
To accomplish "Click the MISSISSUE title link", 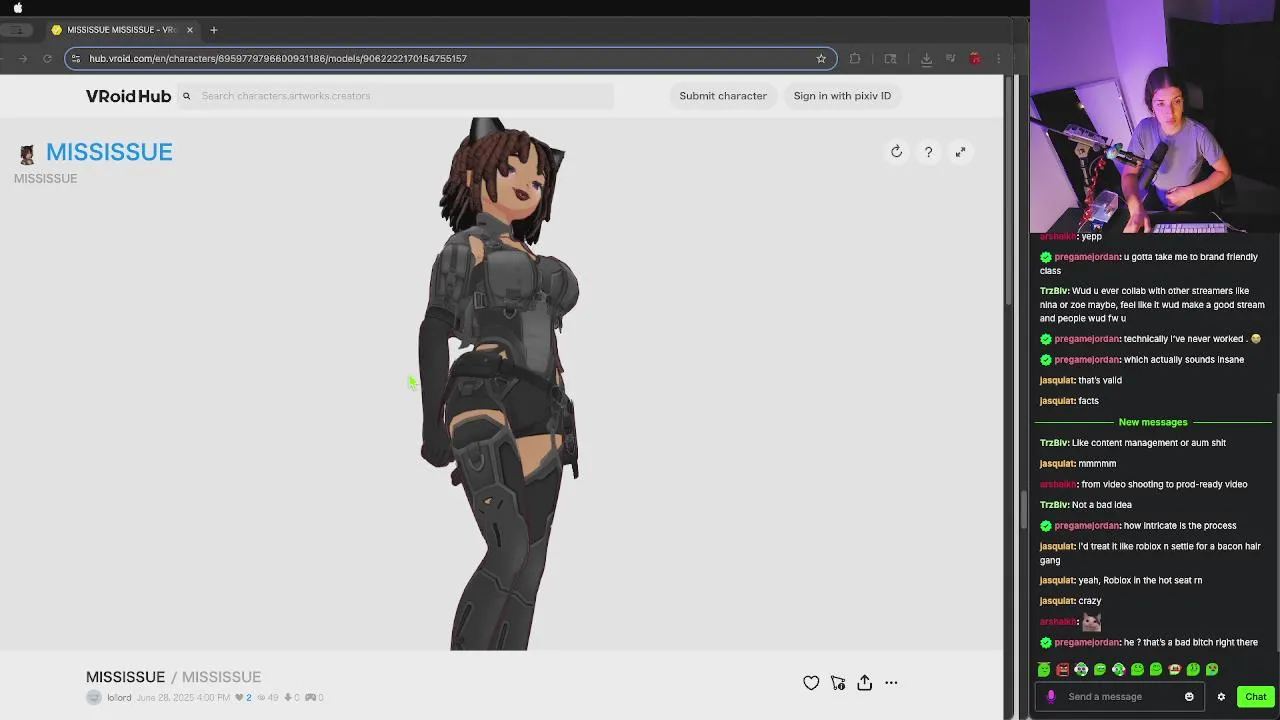I will point(109,152).
